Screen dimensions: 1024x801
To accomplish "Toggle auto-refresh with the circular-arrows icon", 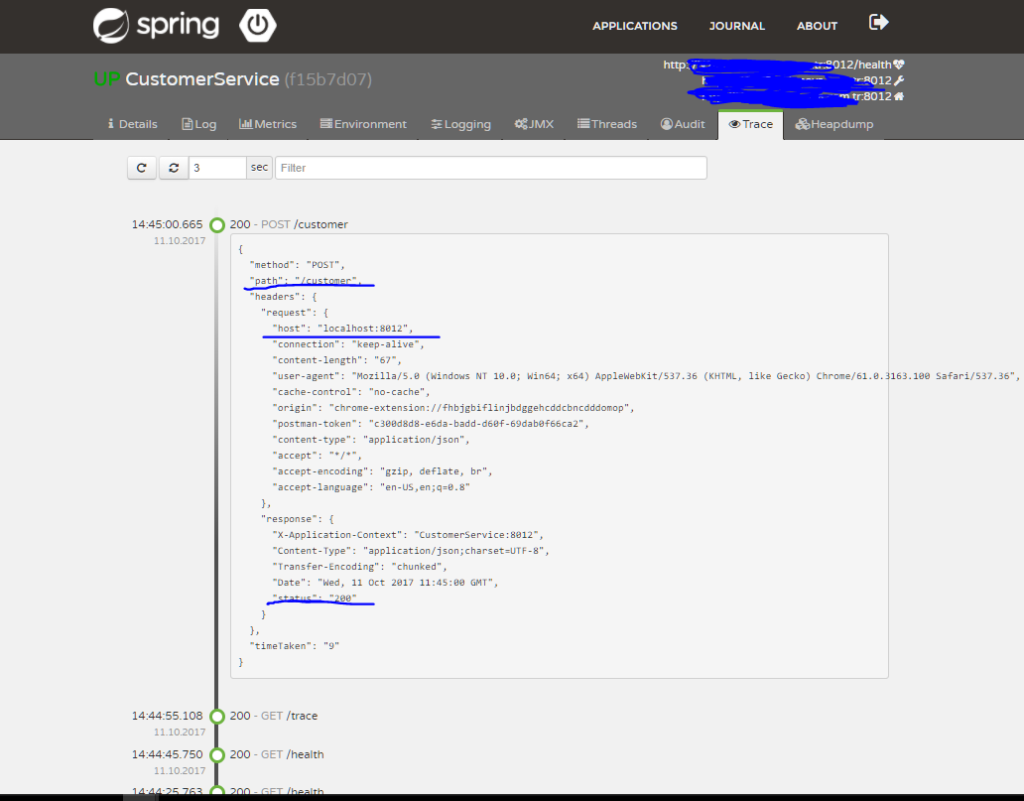I will coord(172,167).
